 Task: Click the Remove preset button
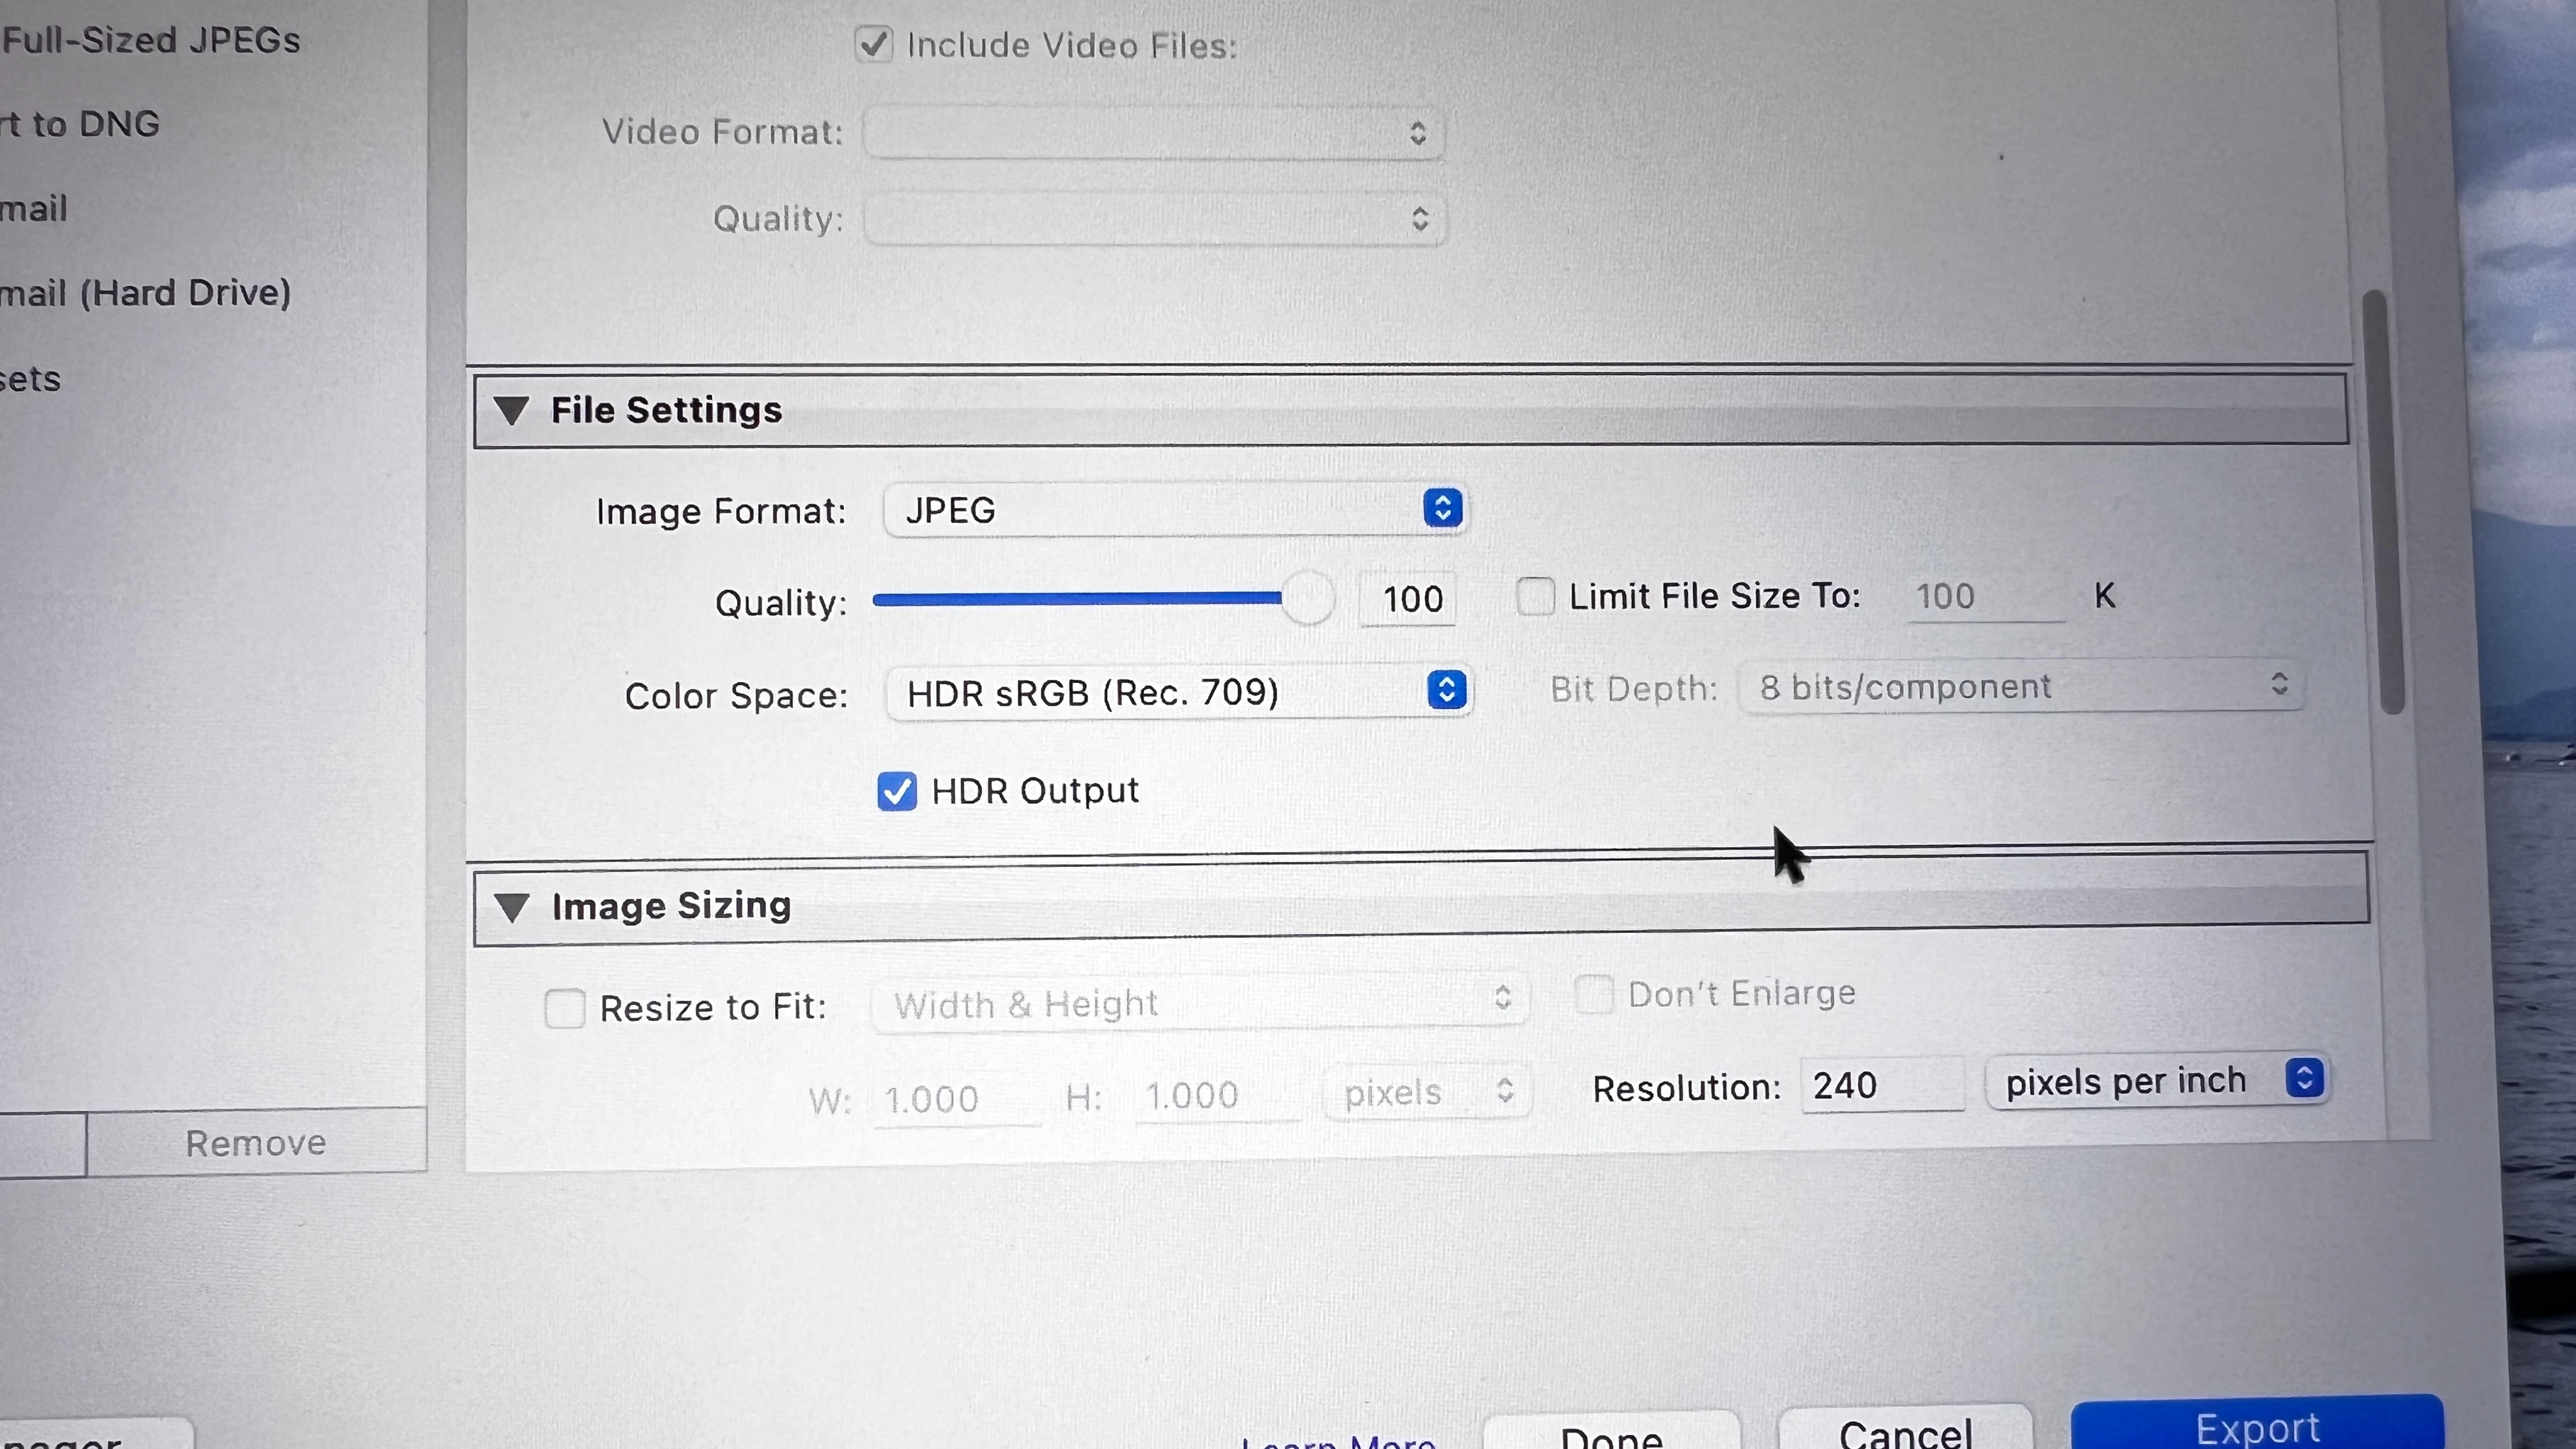[256, 1142]
